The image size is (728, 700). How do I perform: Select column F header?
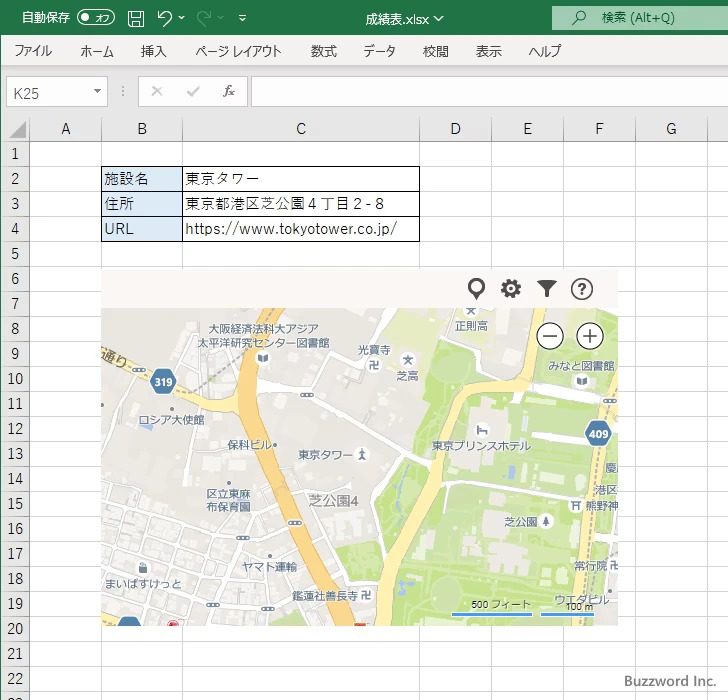tap(599, 129)
